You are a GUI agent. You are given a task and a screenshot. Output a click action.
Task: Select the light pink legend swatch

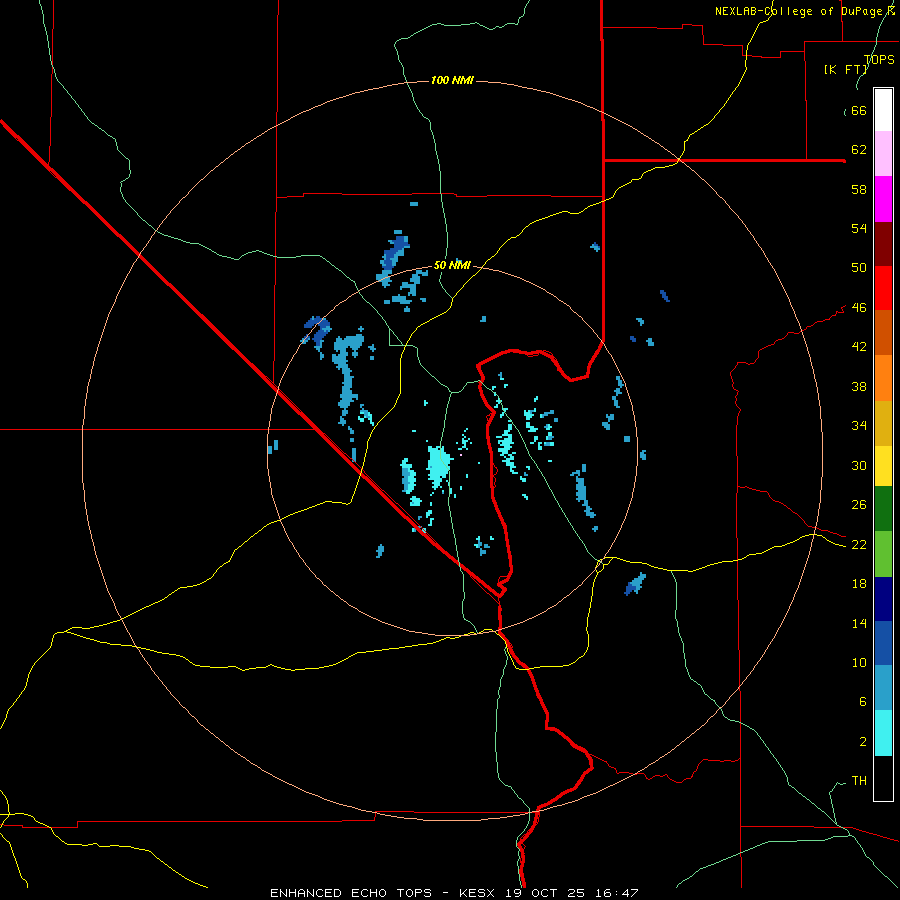[x=883, y=154]
